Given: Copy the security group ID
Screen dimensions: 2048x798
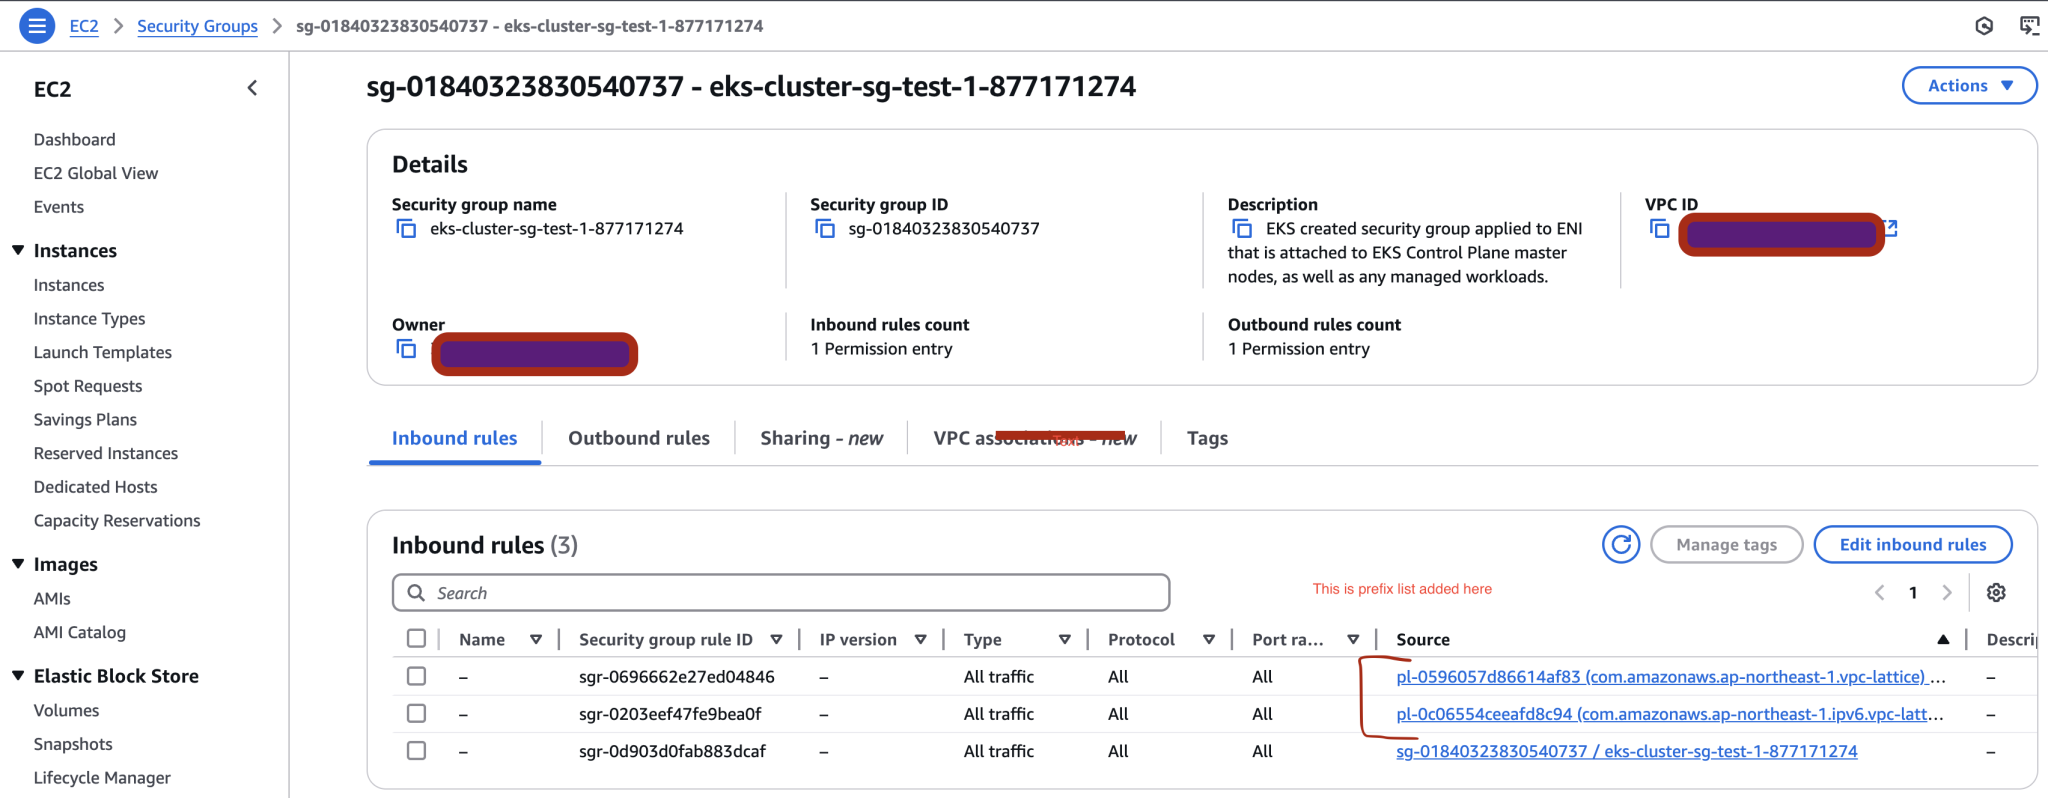Looking at the screenshot, I should click(825, 229).
